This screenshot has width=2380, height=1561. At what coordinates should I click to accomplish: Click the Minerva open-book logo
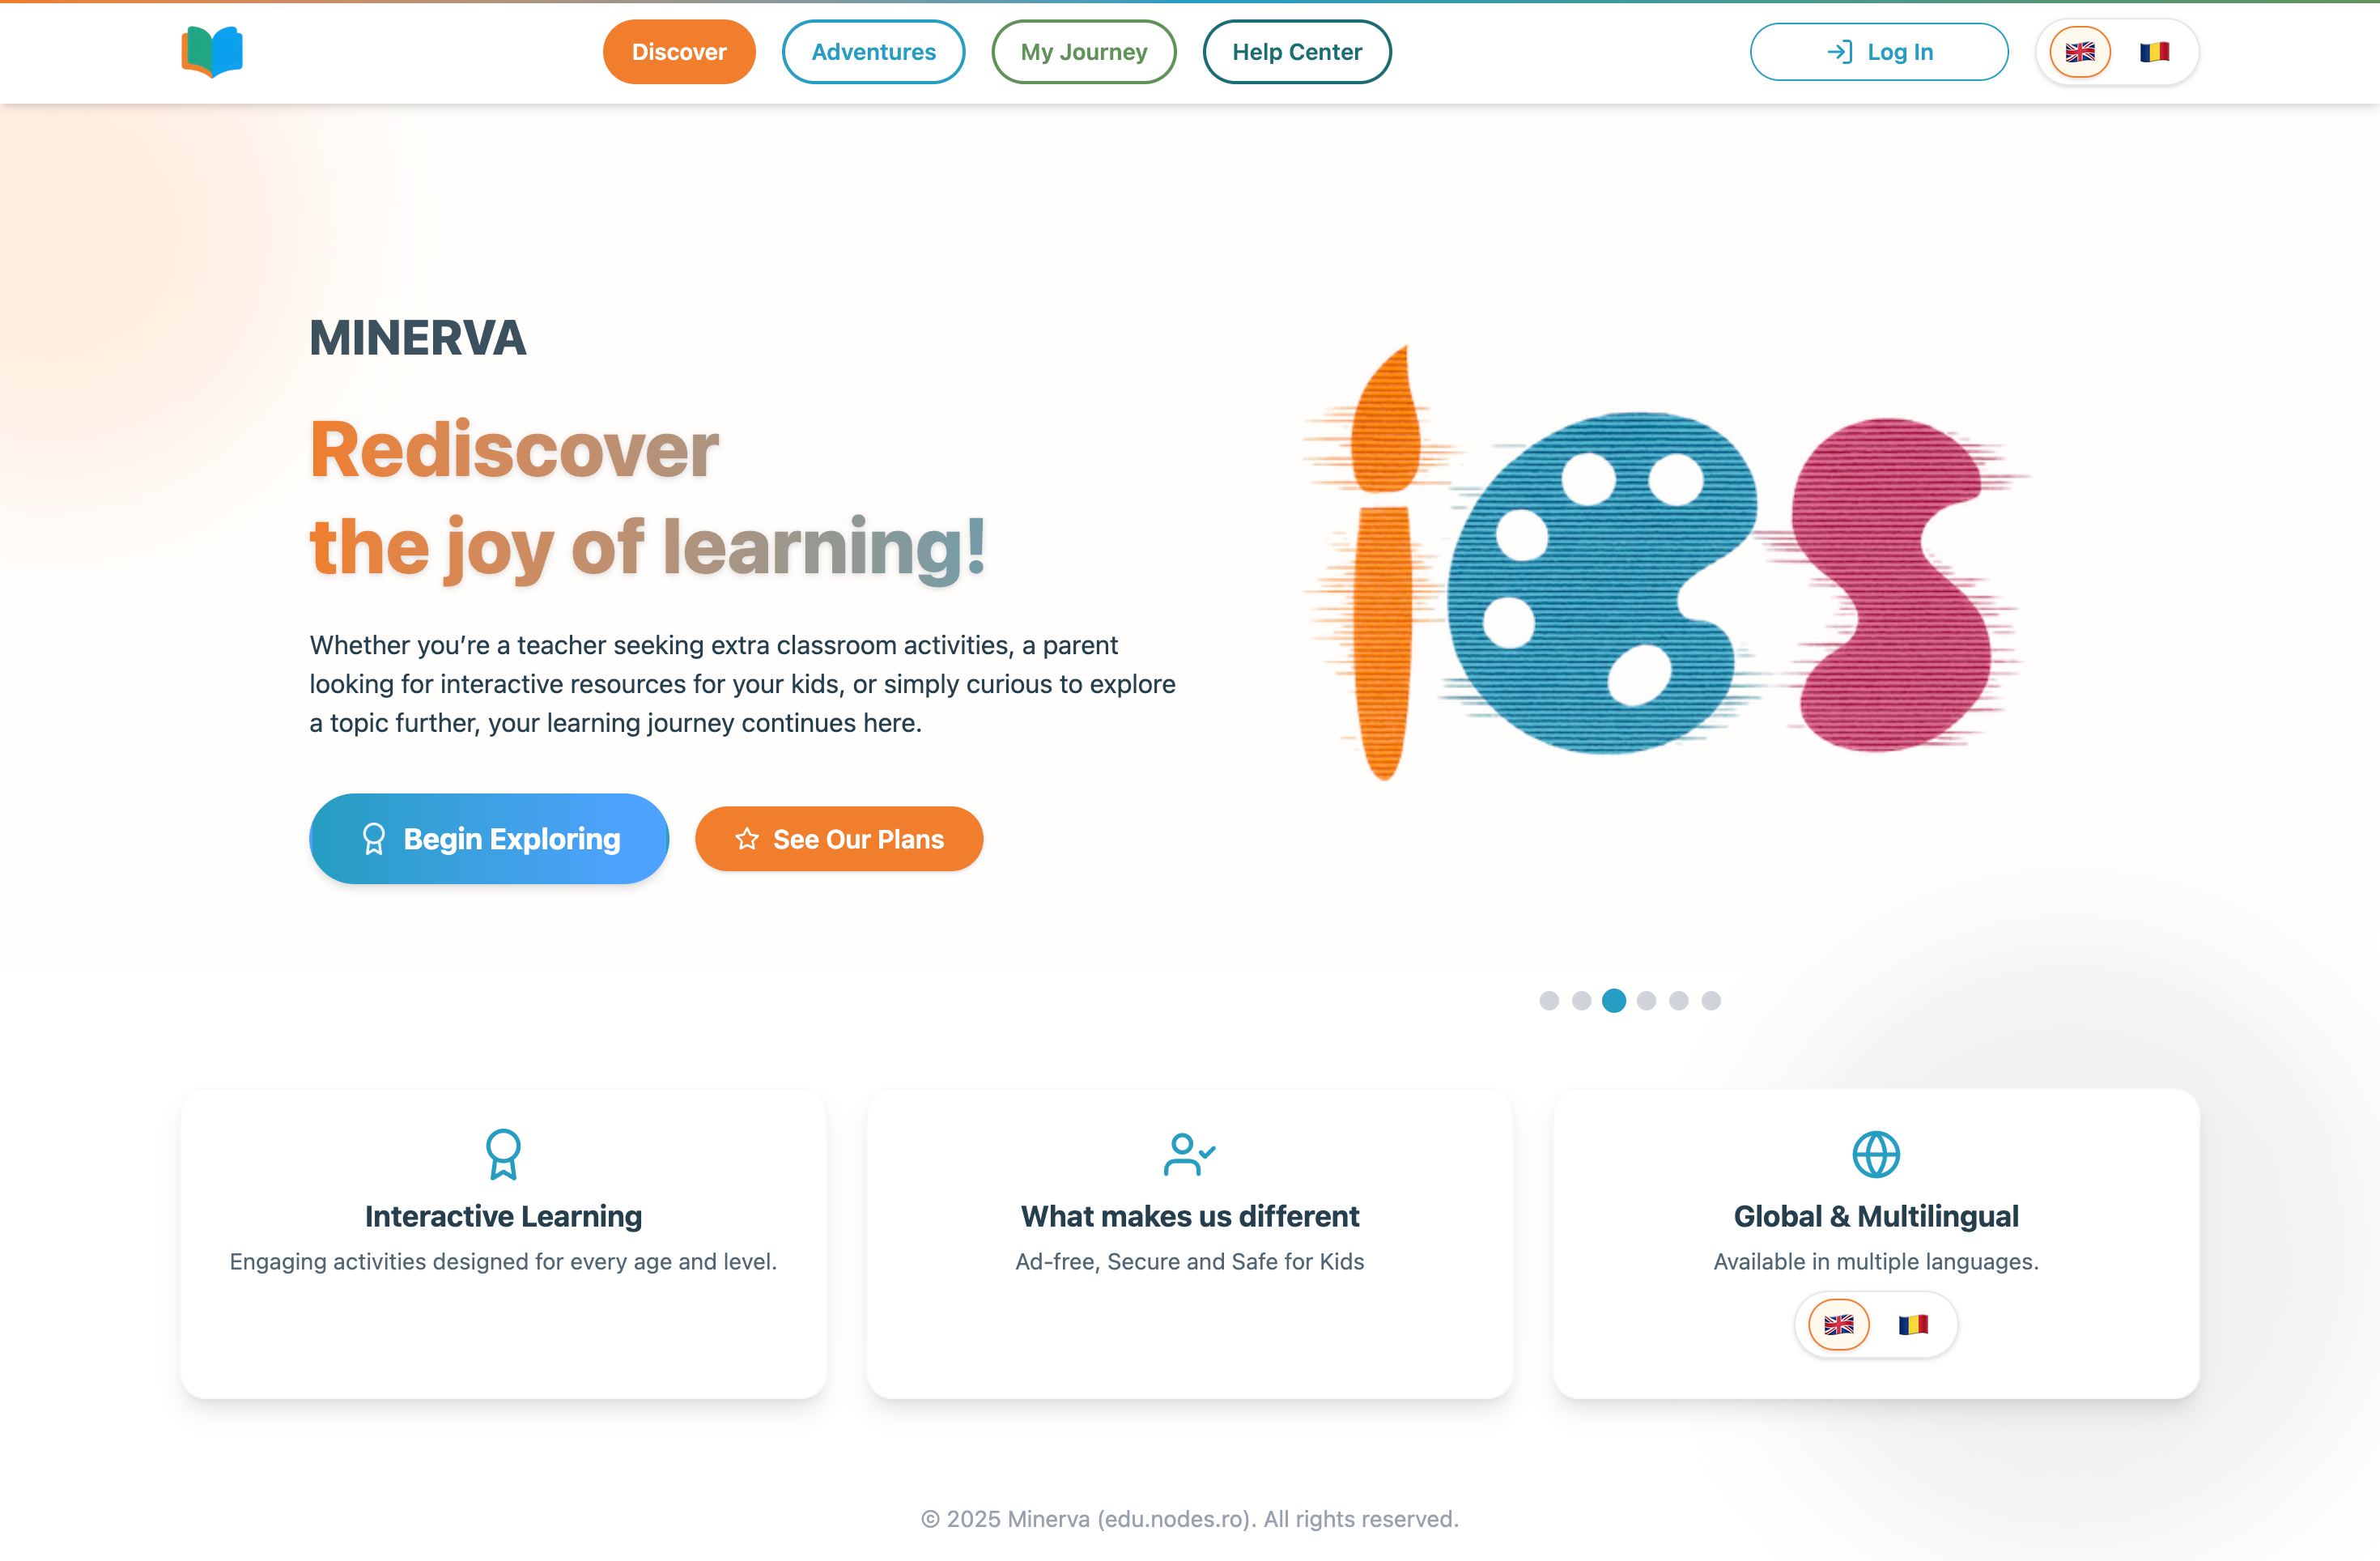click(212, 52)
